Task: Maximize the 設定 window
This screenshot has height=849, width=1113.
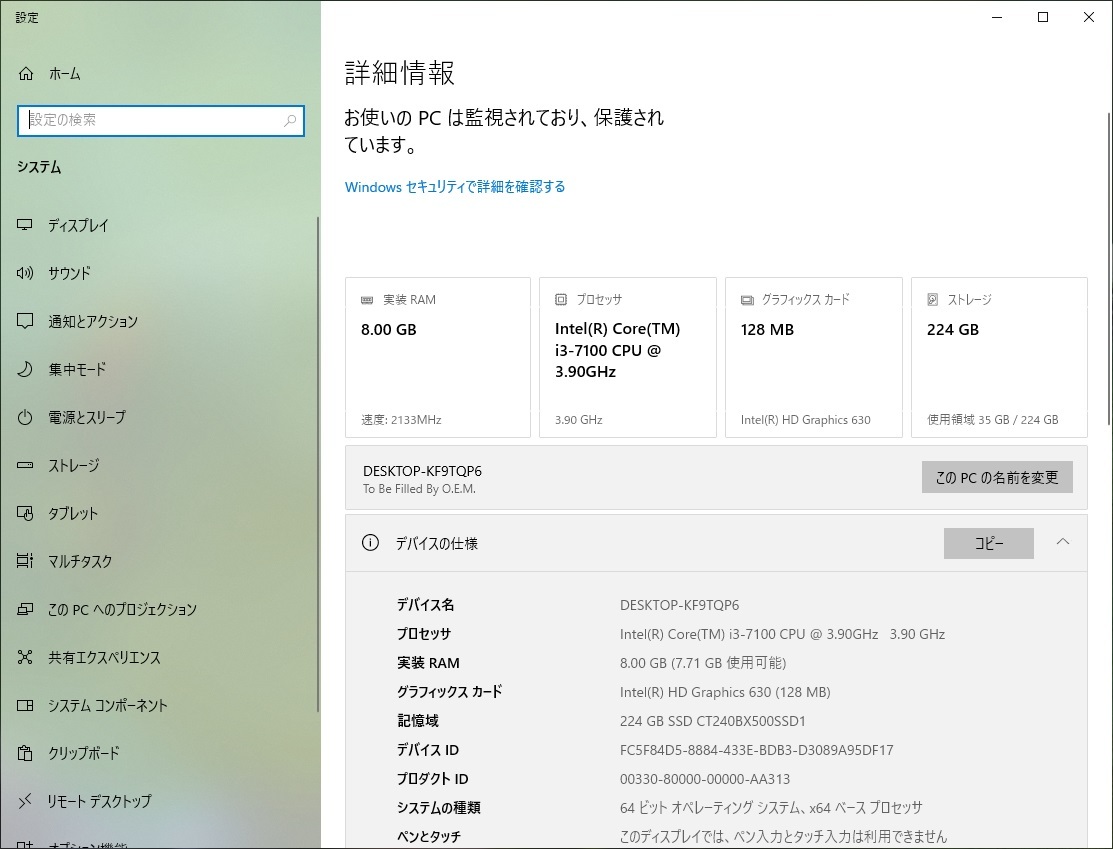Action: (x=1043, y=17)
